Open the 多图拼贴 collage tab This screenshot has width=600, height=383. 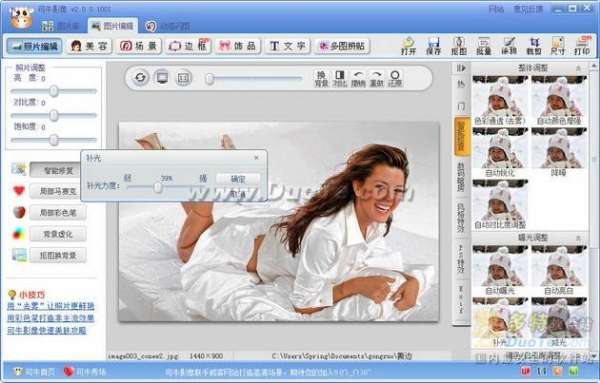[x=342, y=46]
